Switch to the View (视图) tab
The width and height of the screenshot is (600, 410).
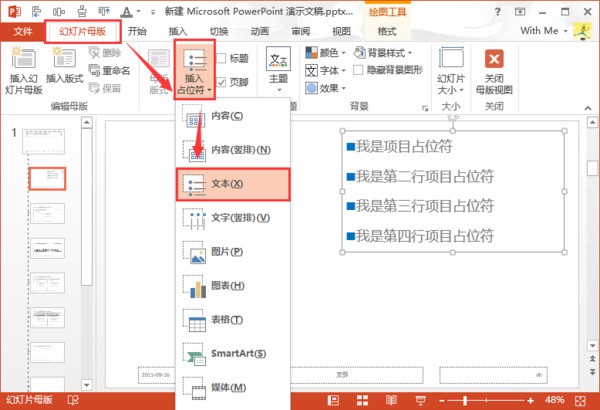coord(341,31)
